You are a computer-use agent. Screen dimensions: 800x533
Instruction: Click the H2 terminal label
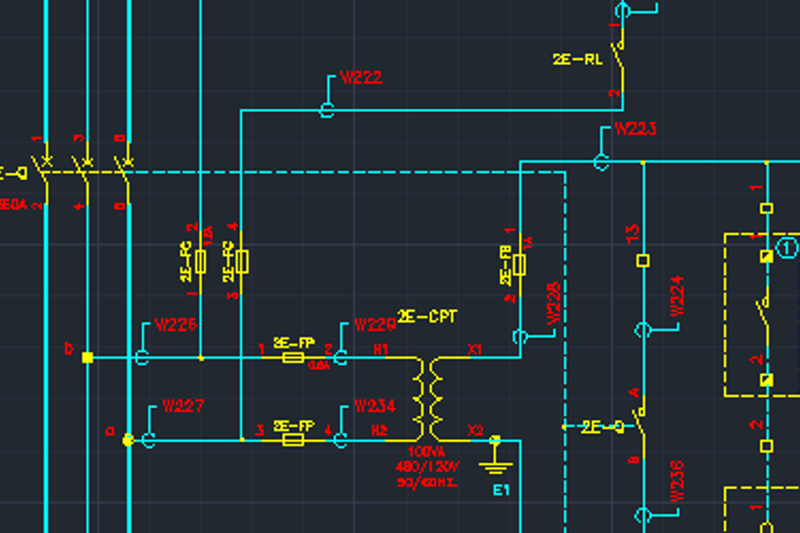pyautogui.click(x=380, y=430)
